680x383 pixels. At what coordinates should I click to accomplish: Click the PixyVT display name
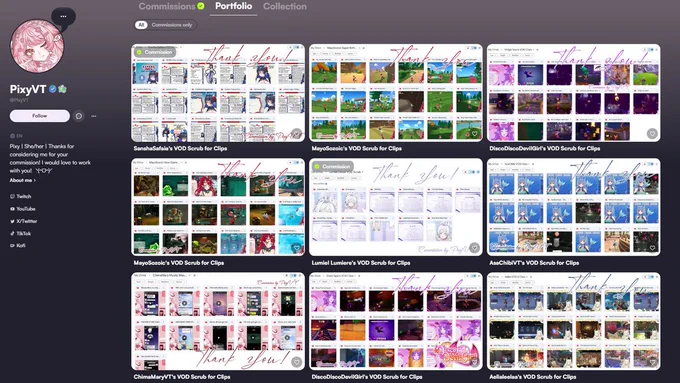click(x=28, y=89)
